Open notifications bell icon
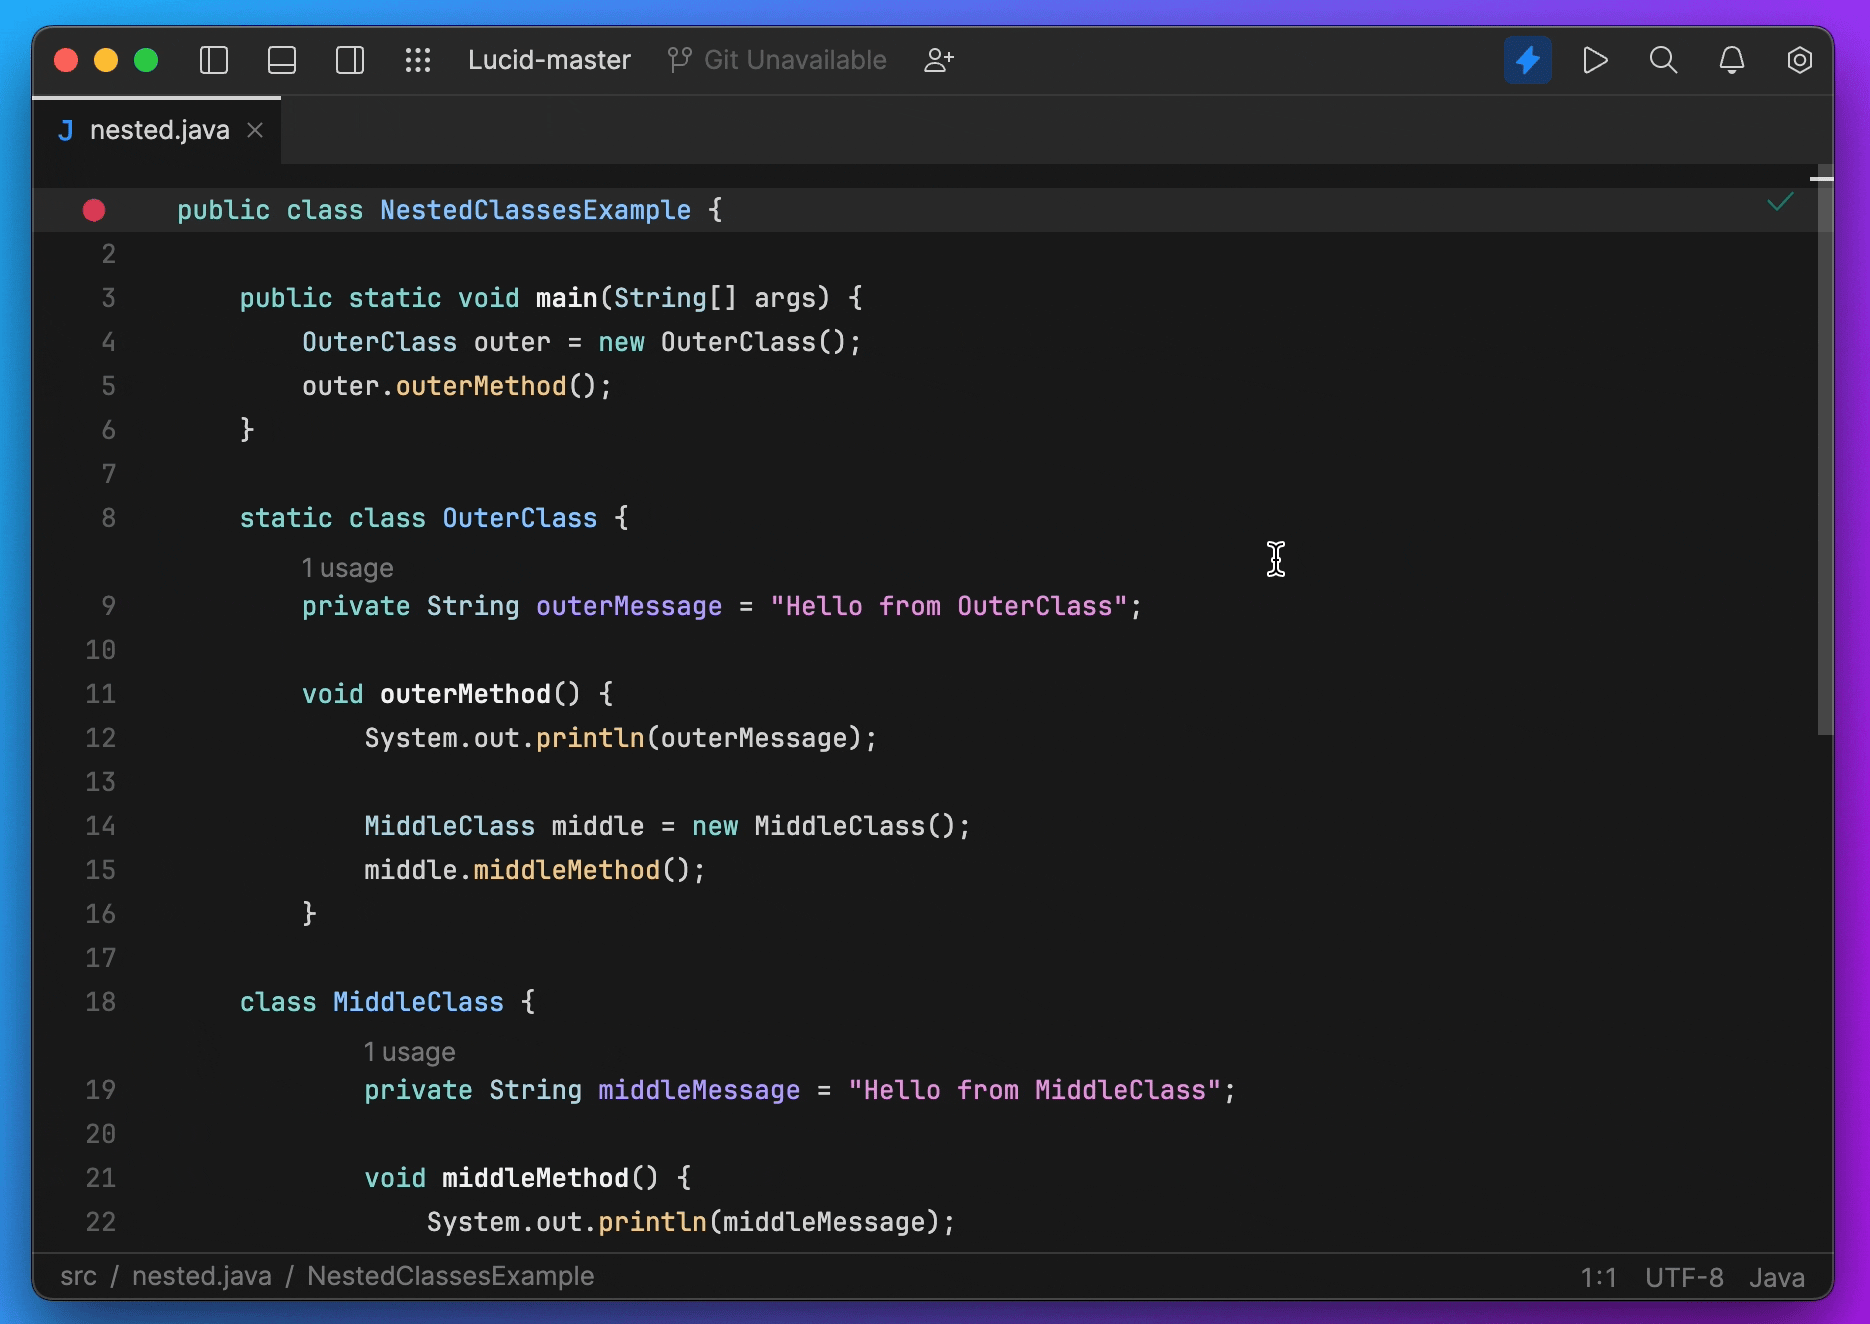 click(x=1731, y=60)
